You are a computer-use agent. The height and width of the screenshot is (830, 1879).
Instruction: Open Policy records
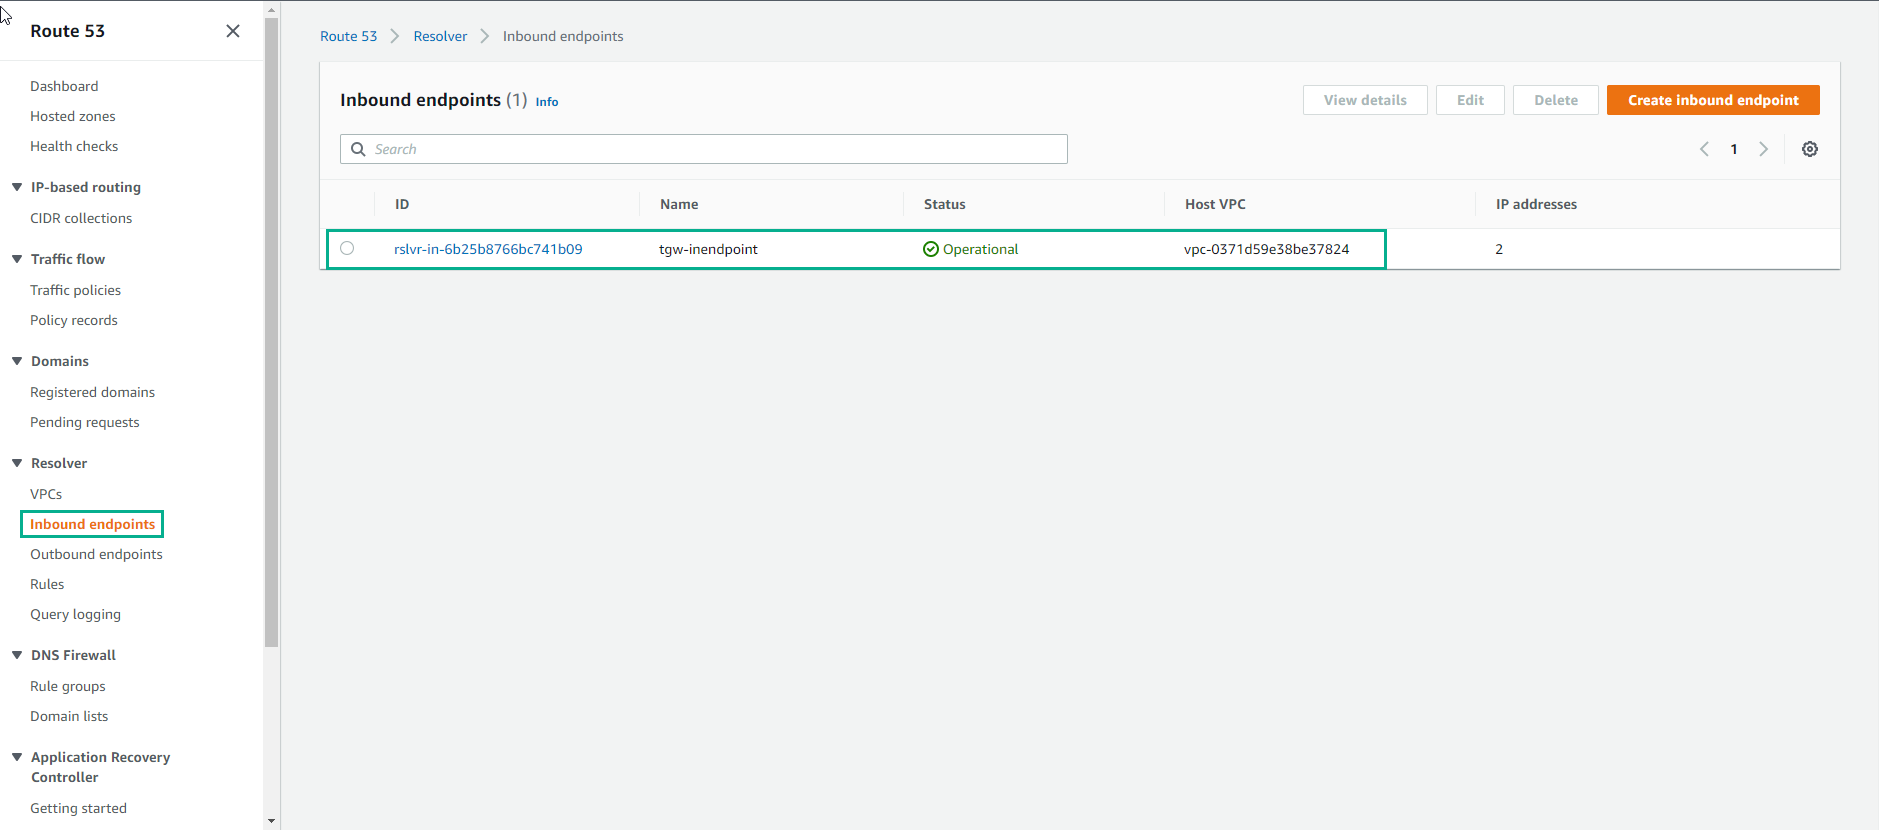tap(74, 320)
